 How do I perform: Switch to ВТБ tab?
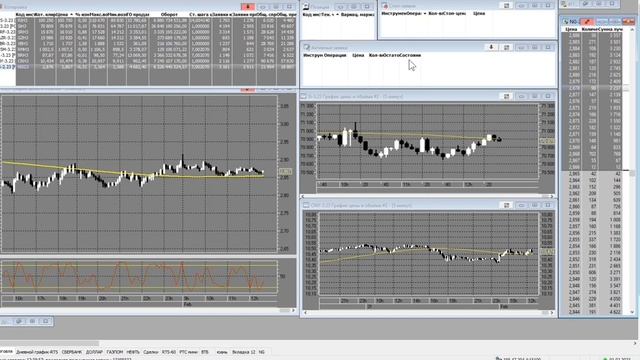coord(205,352)
